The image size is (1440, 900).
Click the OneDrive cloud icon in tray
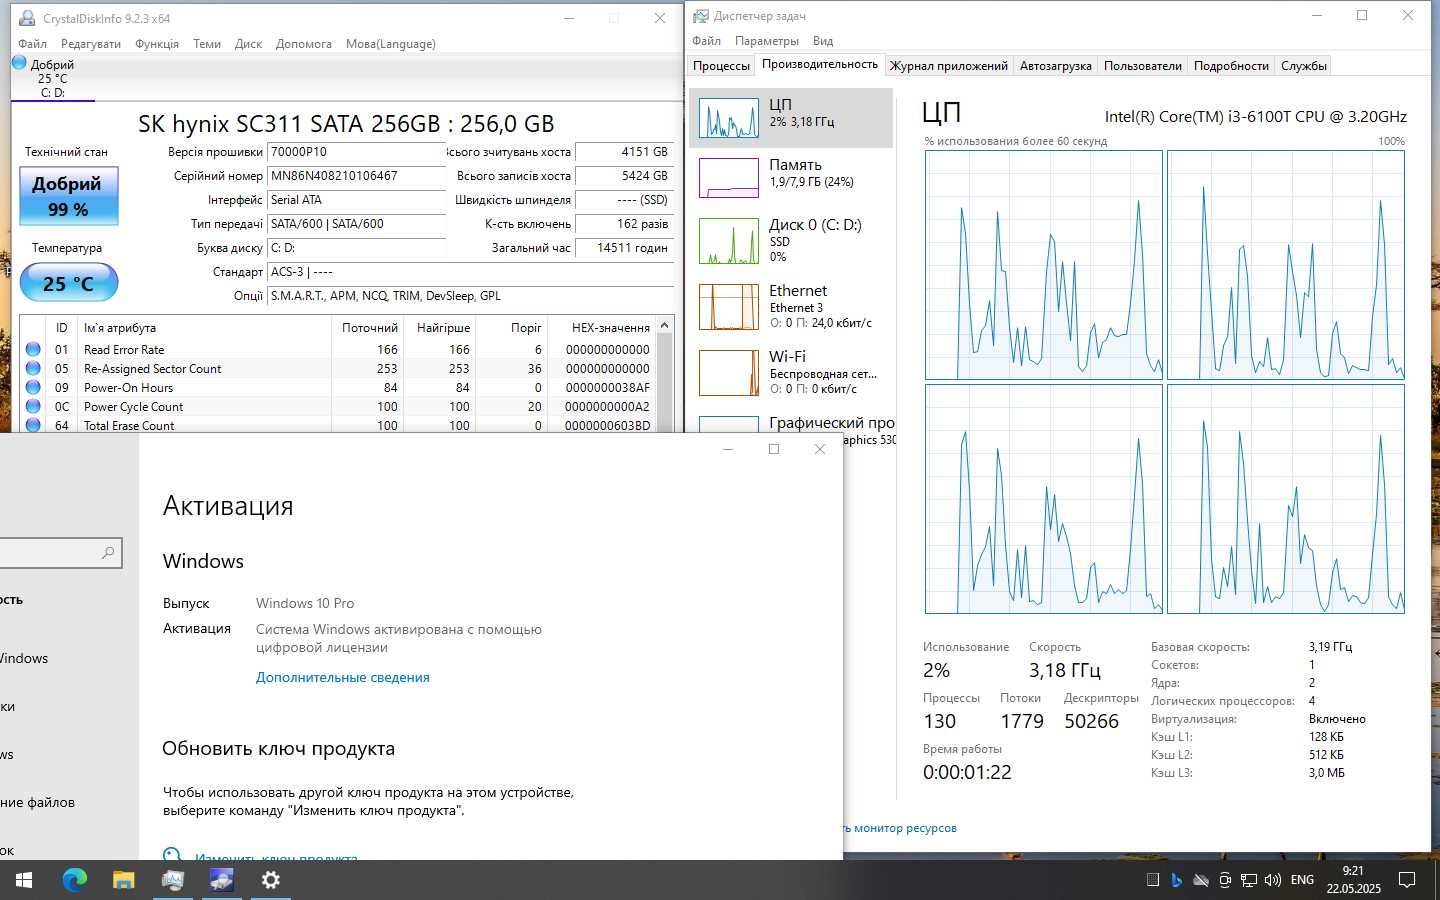(x=1201, y=880)
